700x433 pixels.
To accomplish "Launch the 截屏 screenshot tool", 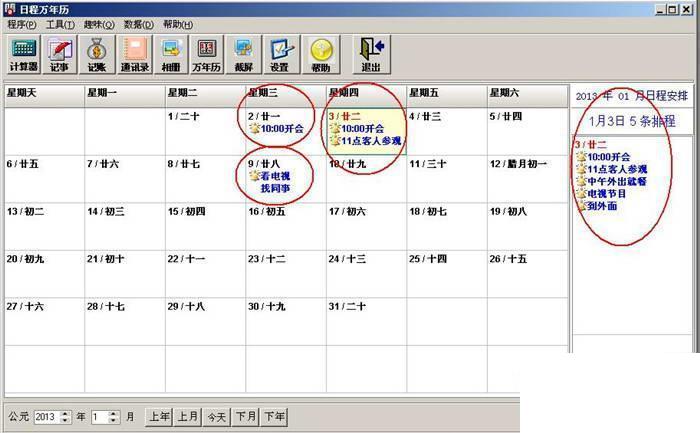I will point(244,54).
